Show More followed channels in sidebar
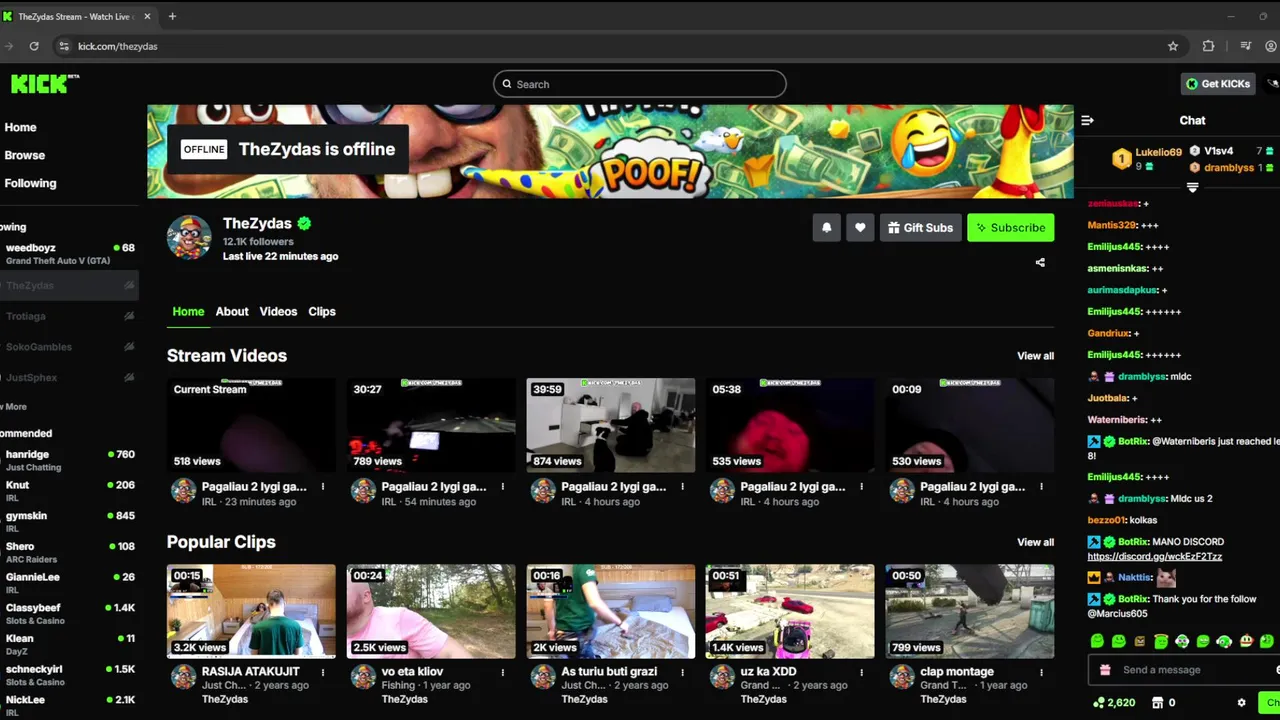The width and height of the screenshot is (1280, 720). tap(14, 407)
